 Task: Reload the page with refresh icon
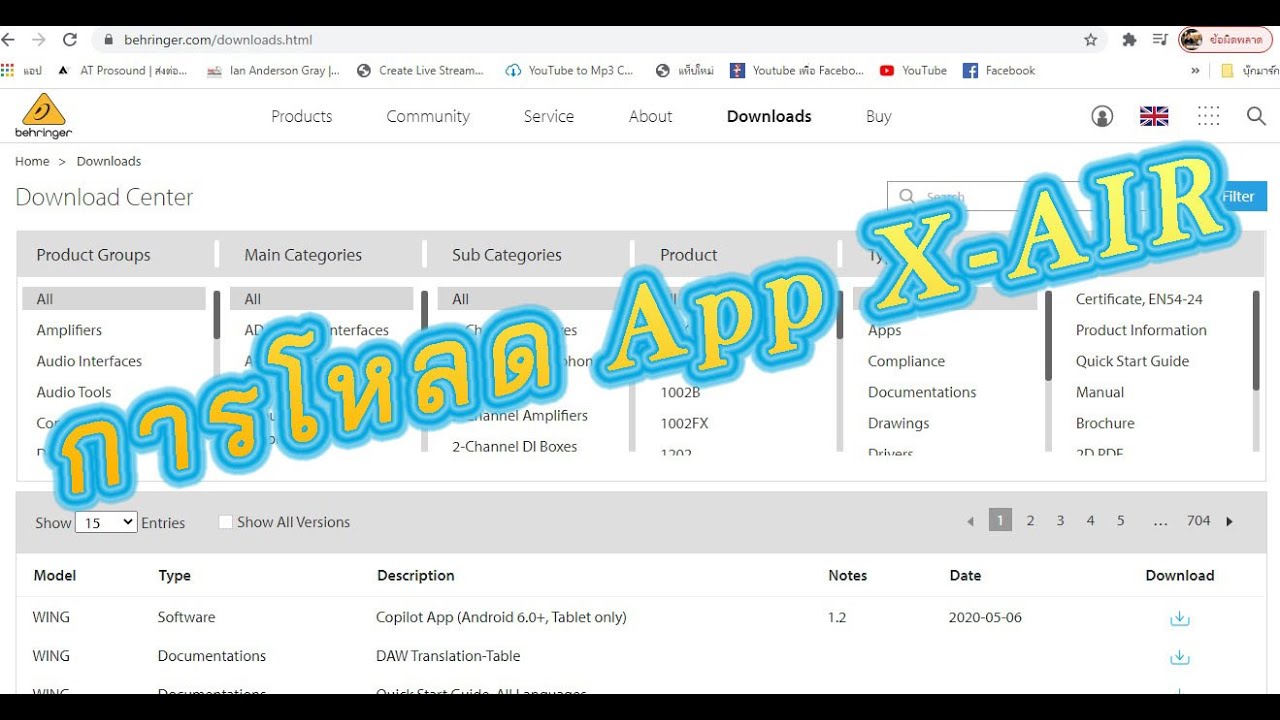coord(70,40)
